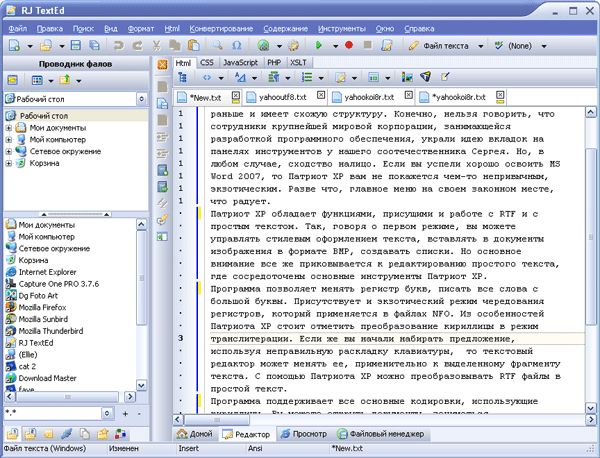Open the Правка menu
The image size is (600, 458).
point(50,29)
